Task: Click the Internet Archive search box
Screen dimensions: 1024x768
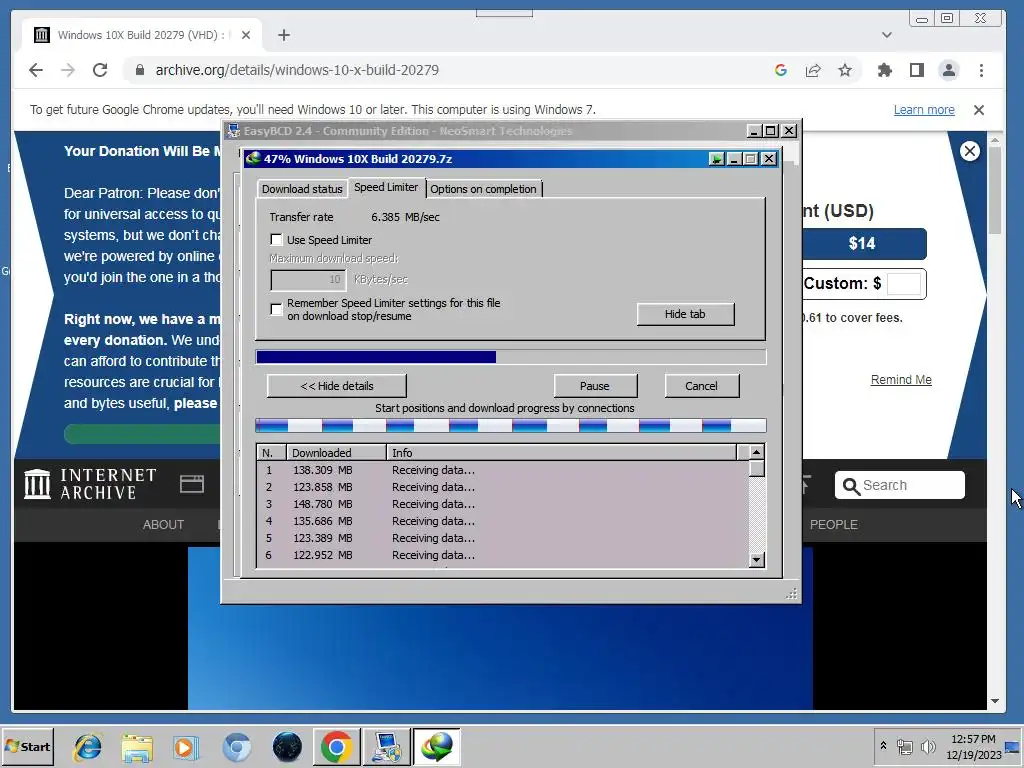Action: (x=899, y=485)
